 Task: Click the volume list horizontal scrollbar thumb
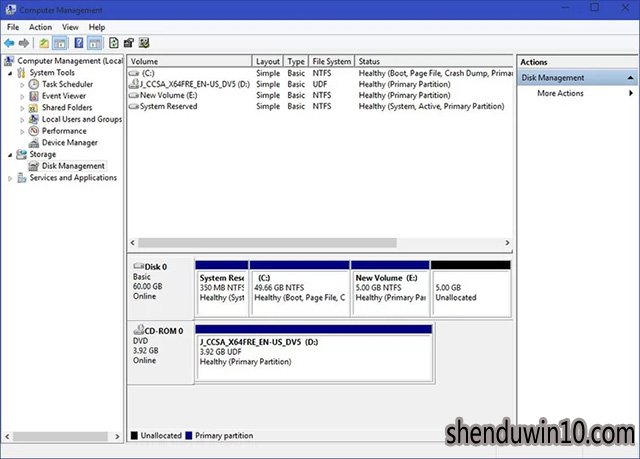tap(267, 243)
